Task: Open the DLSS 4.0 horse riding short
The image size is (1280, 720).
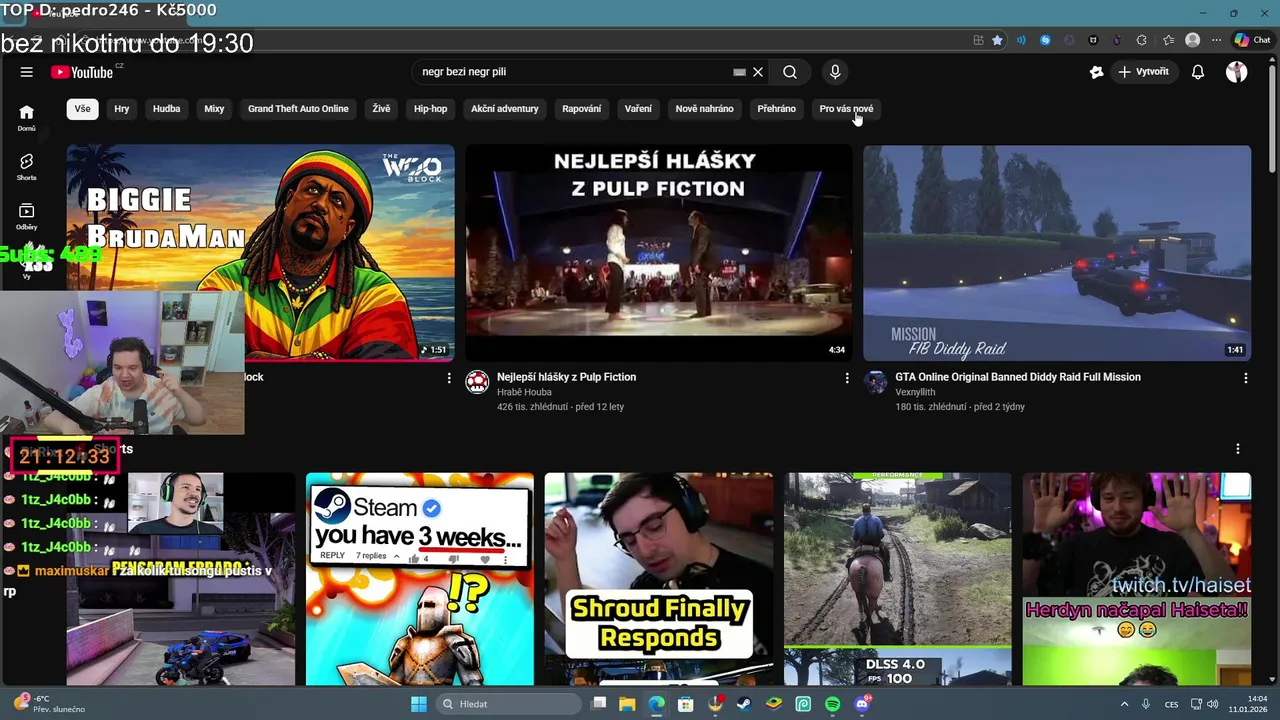Action: [x=898, y=579]
